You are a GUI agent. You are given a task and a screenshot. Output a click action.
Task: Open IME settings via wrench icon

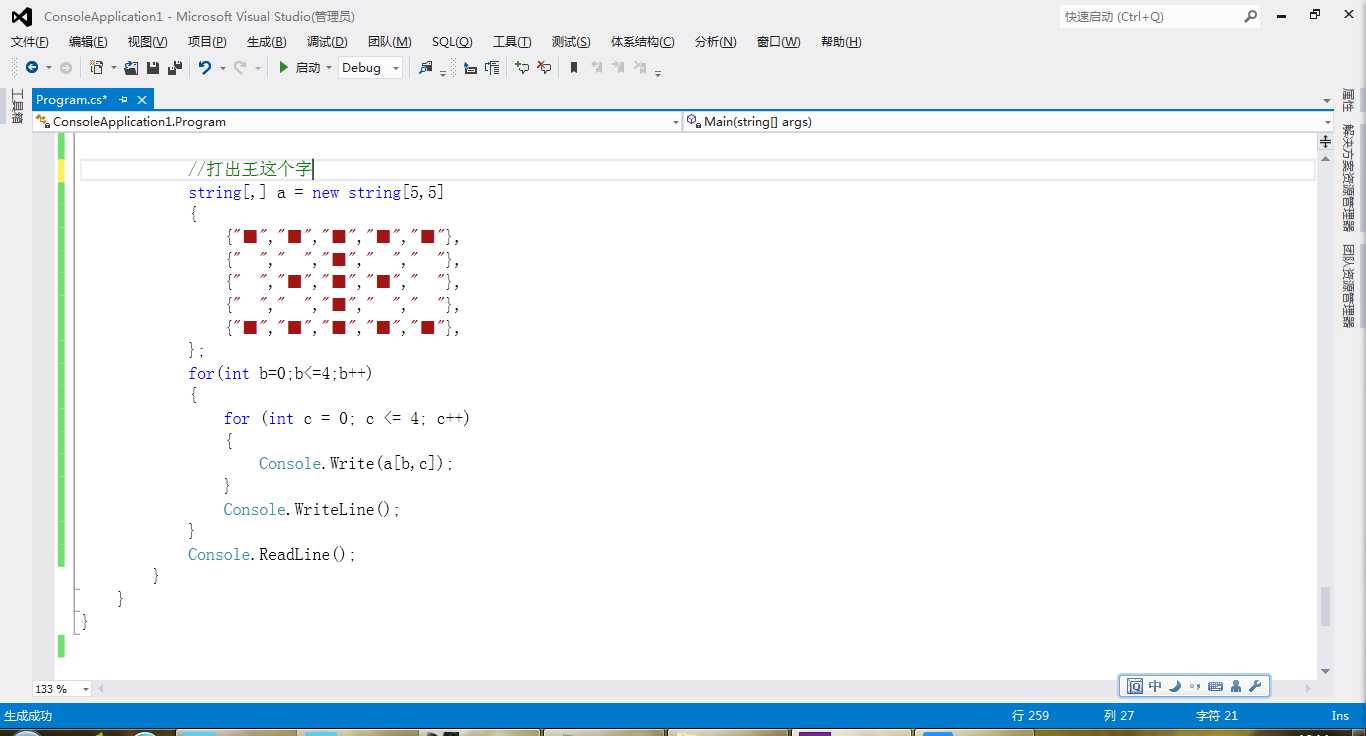click(x=1255, y=686)
